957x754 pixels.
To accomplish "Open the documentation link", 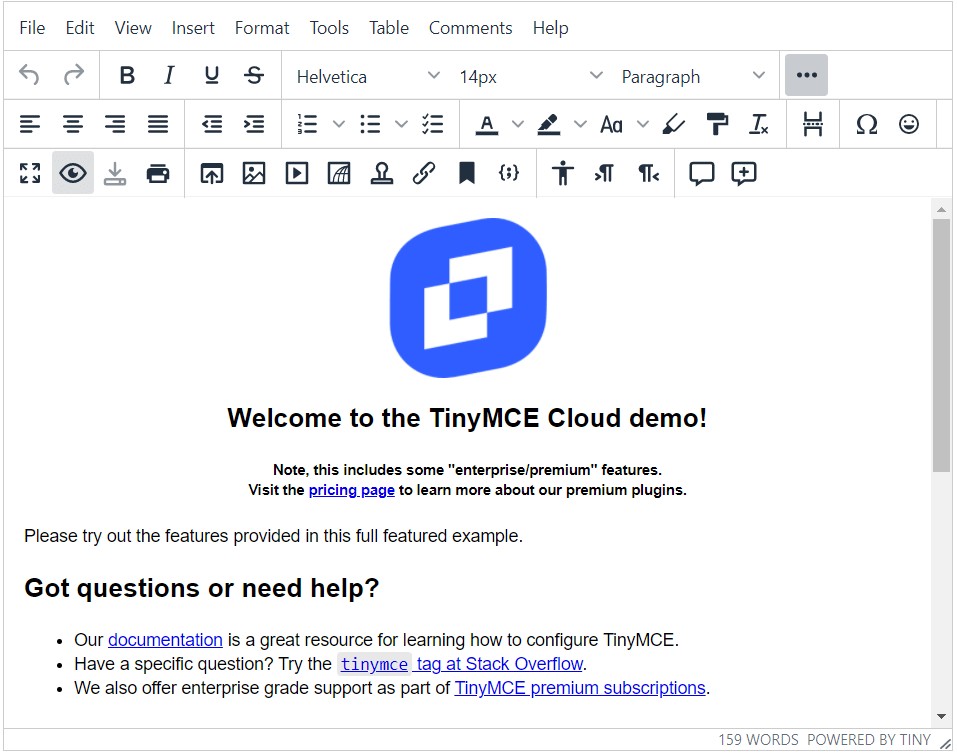I will tap(165, 640).
